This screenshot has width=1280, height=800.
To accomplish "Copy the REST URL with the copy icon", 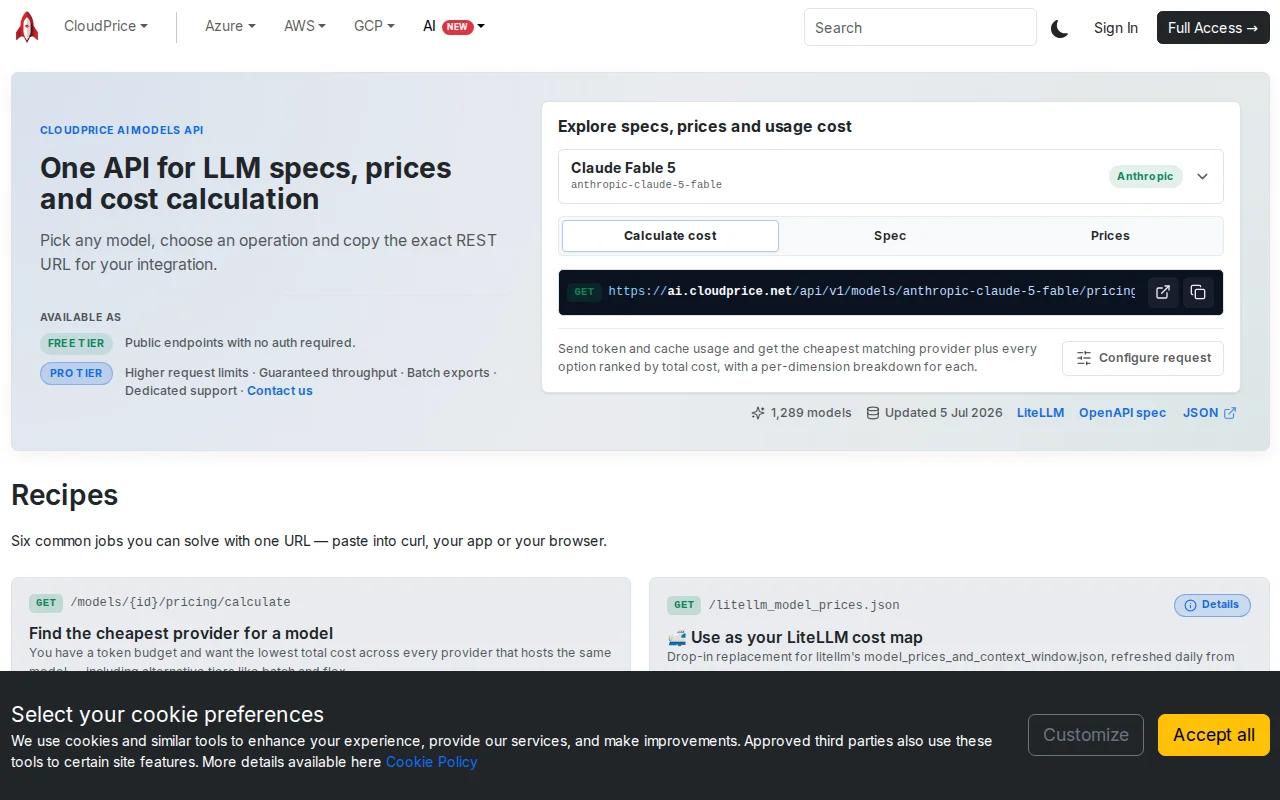I will coord(1198,292).
